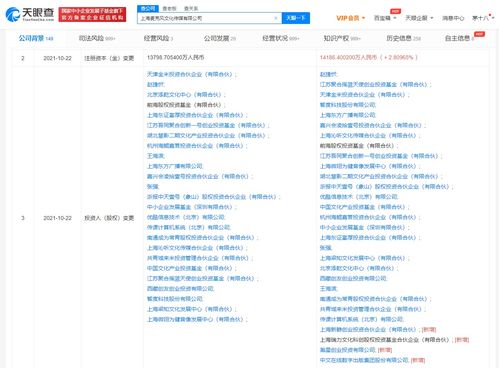The height and width of the screenshot is (368, 499).
Task: Select the 13798.705400万人民币 value
Action: click(175, 58)
